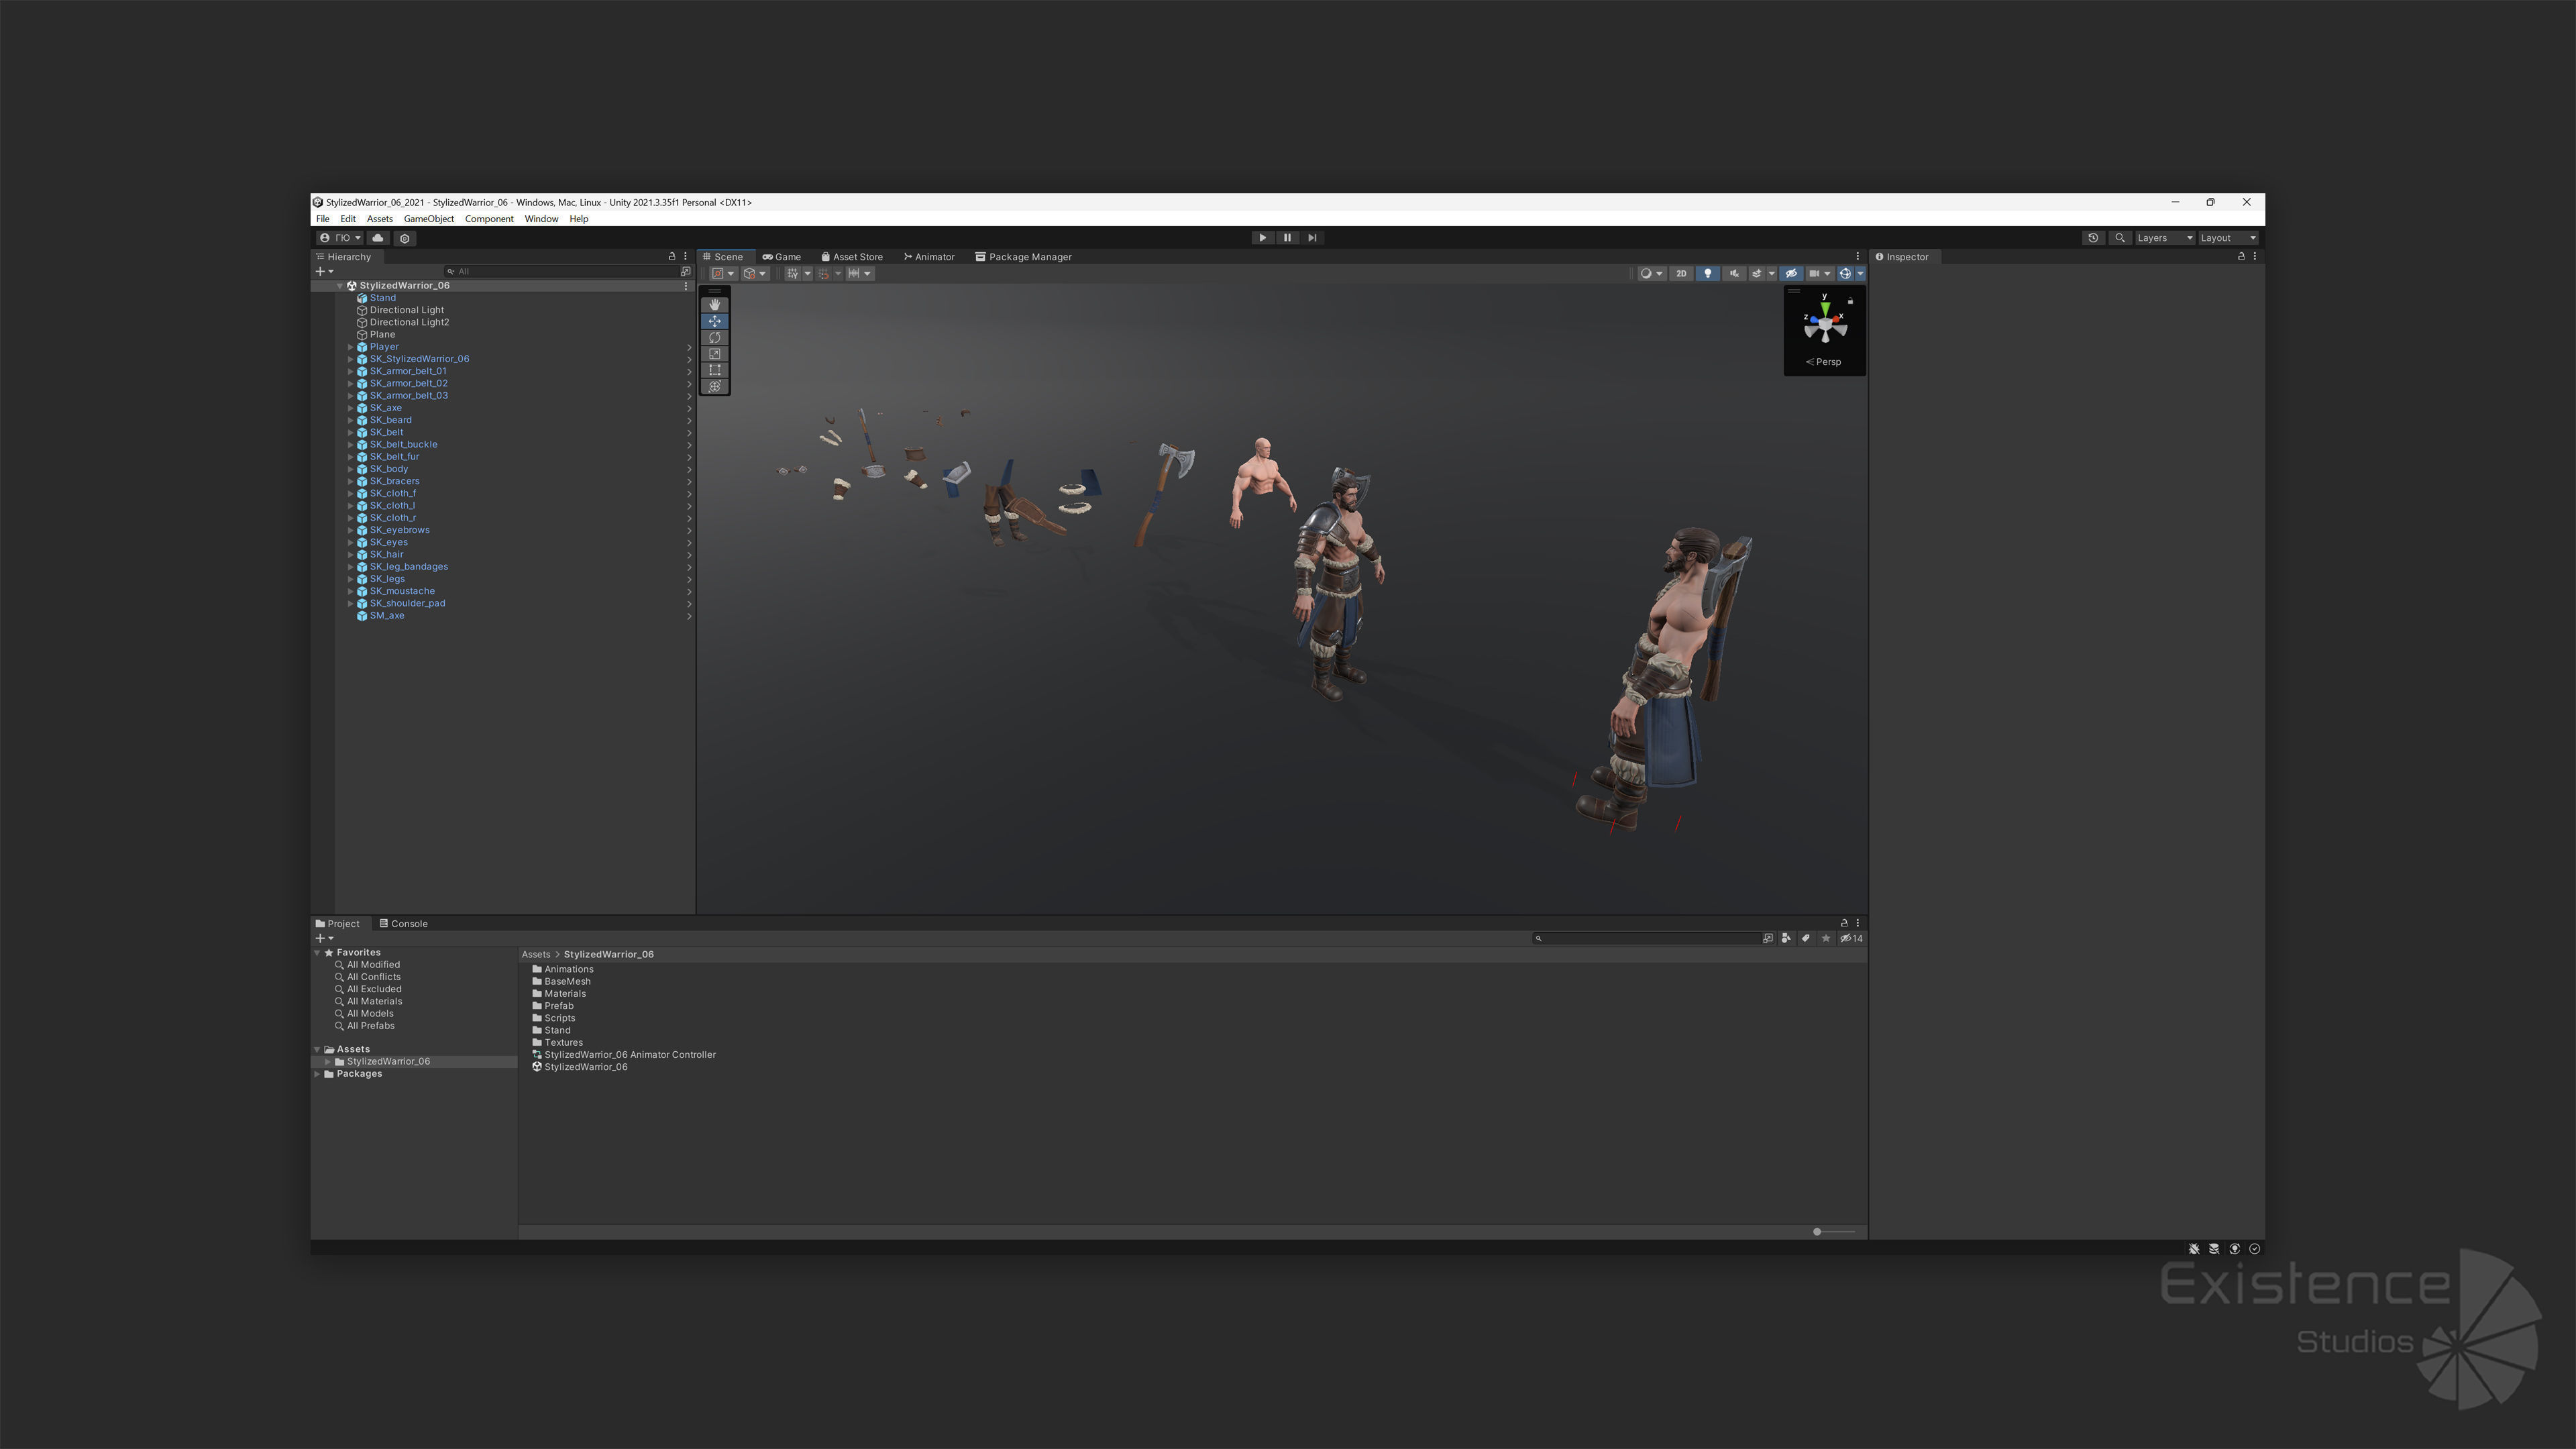Click the Step frame button

point(1312,238)
